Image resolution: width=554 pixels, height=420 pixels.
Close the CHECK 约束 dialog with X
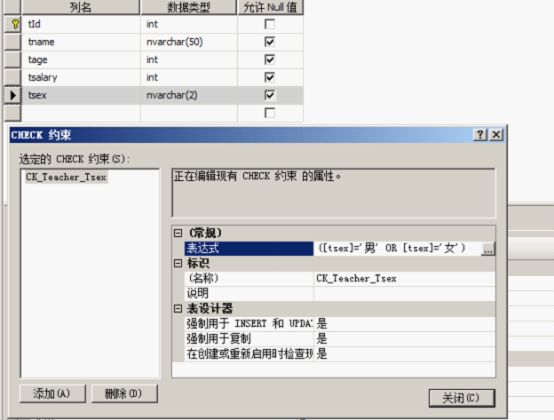coord(496,135)
